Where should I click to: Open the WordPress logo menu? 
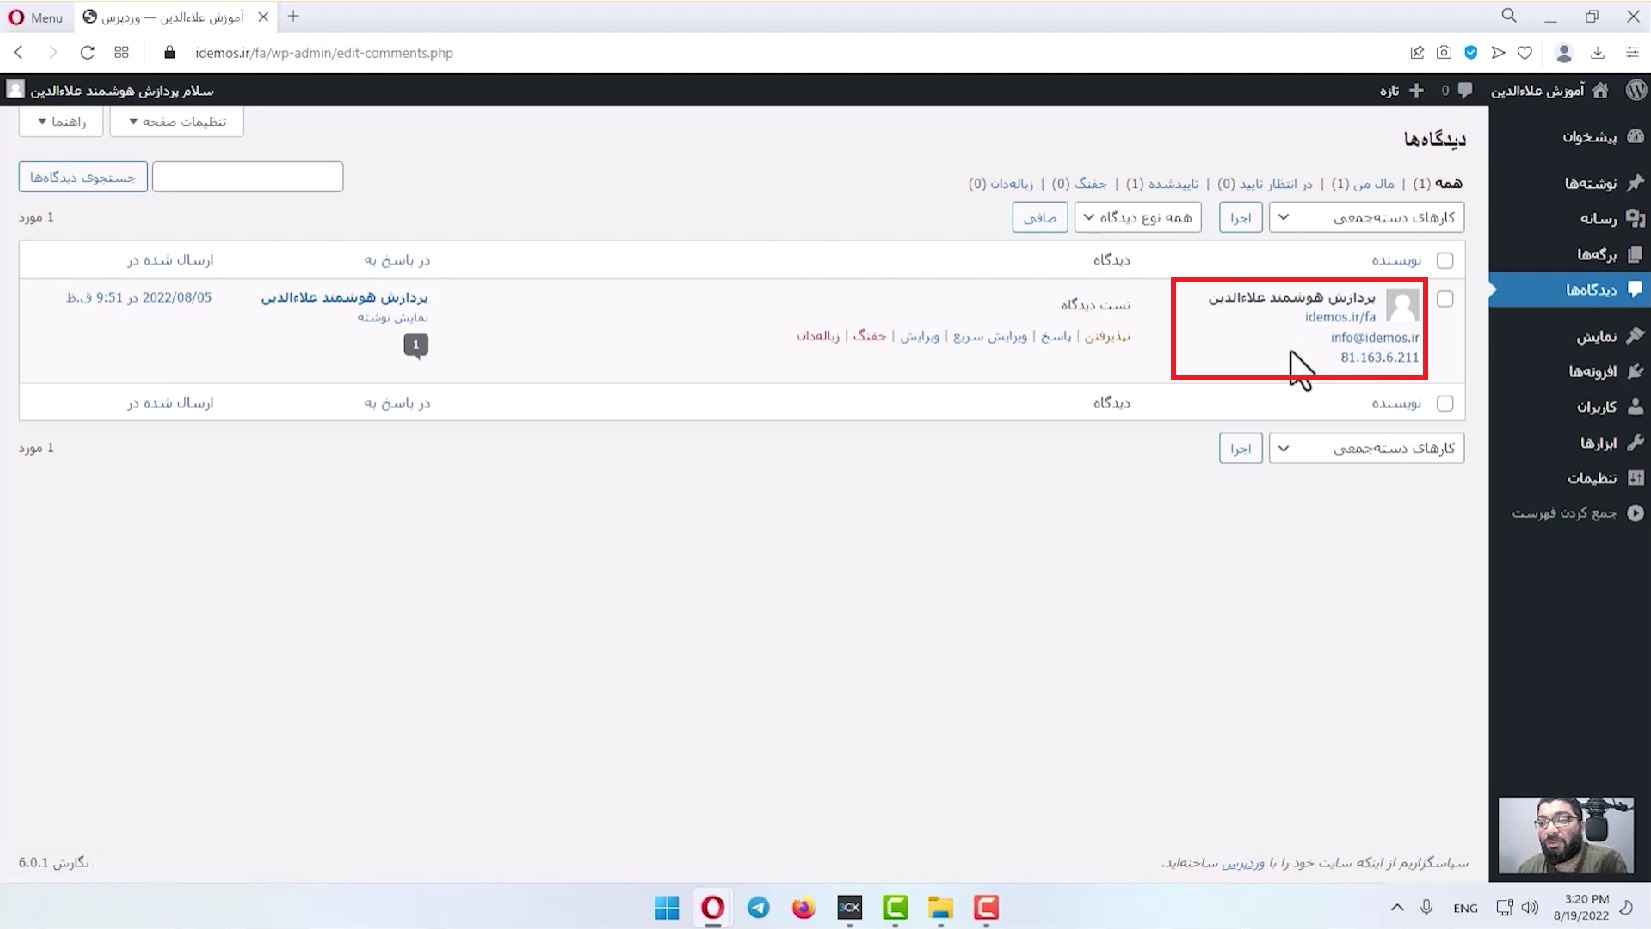(x=1636, y=90)
